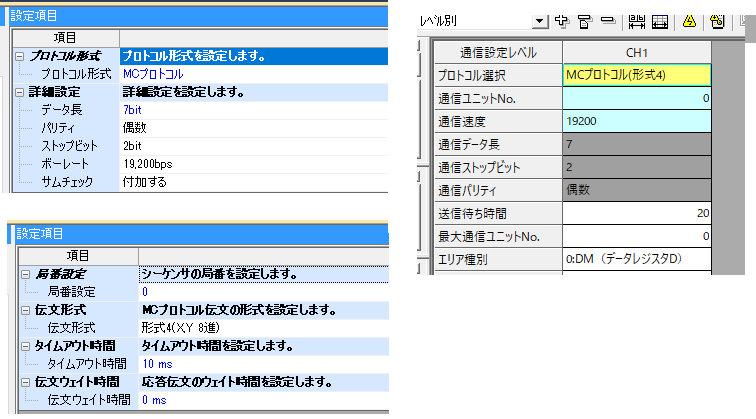This screenshot has height=419, width=756.
Task: Click the プロトコル選択 row label
Action: 498,75
